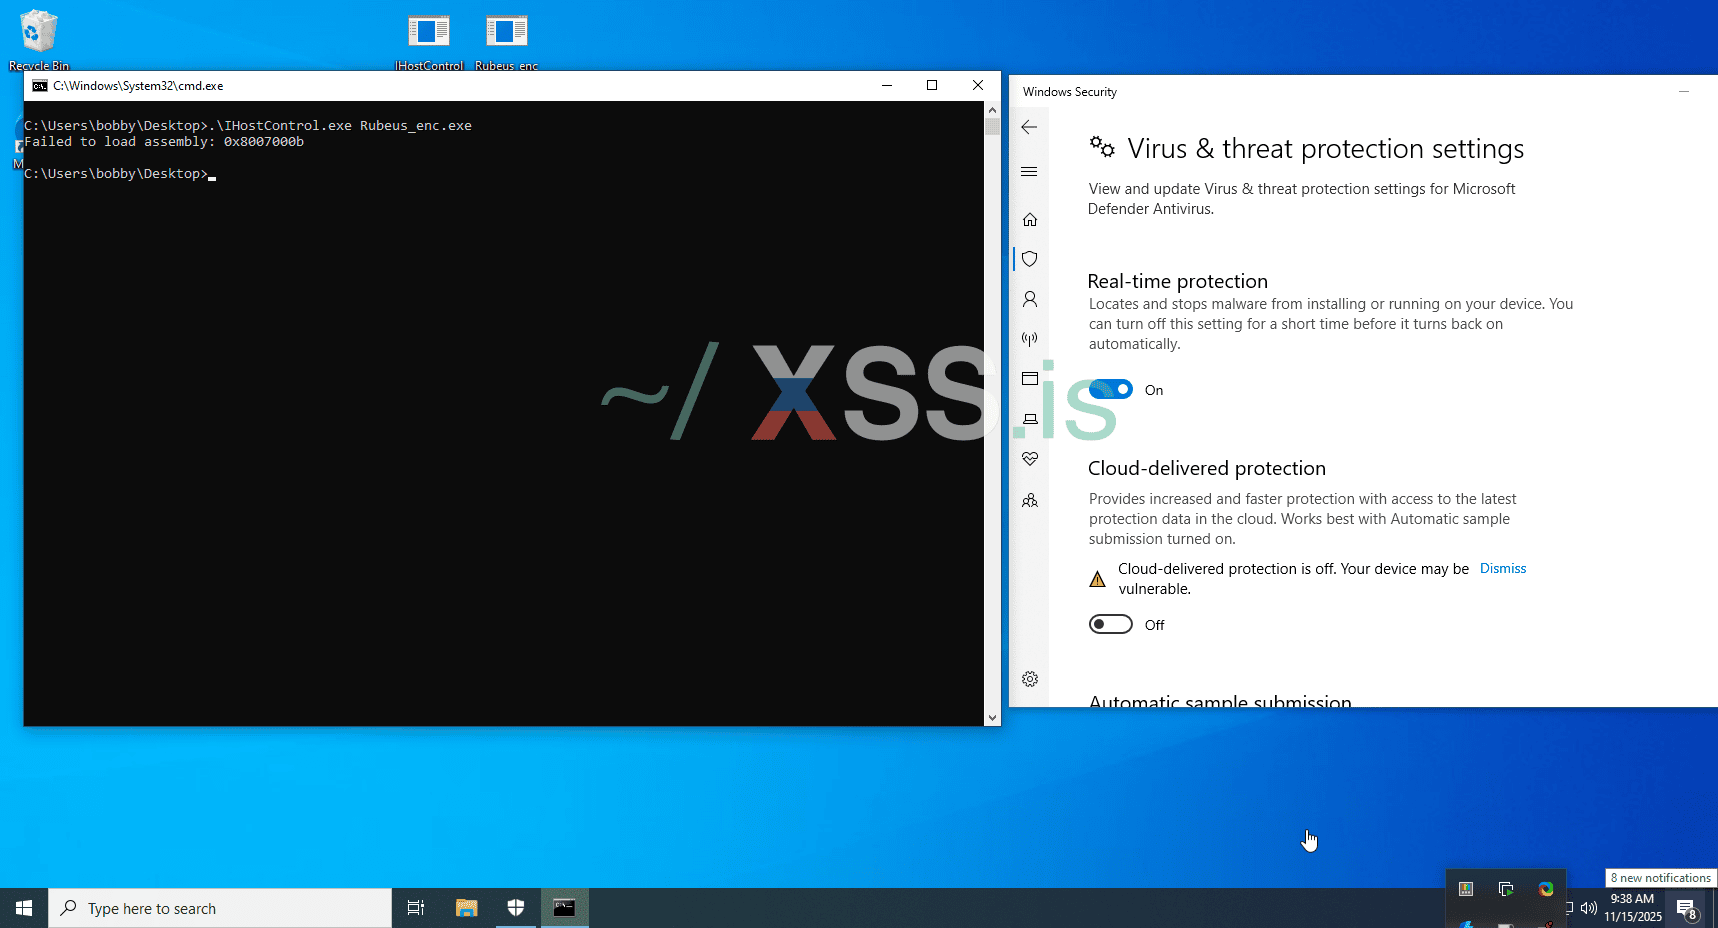Open Device security in the sidebar

pos(1030,419)
